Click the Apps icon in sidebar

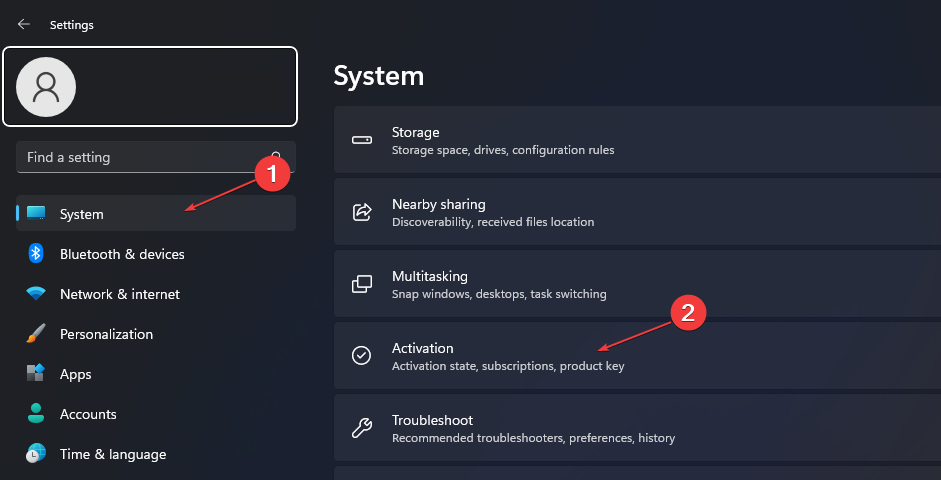(36, 373)
